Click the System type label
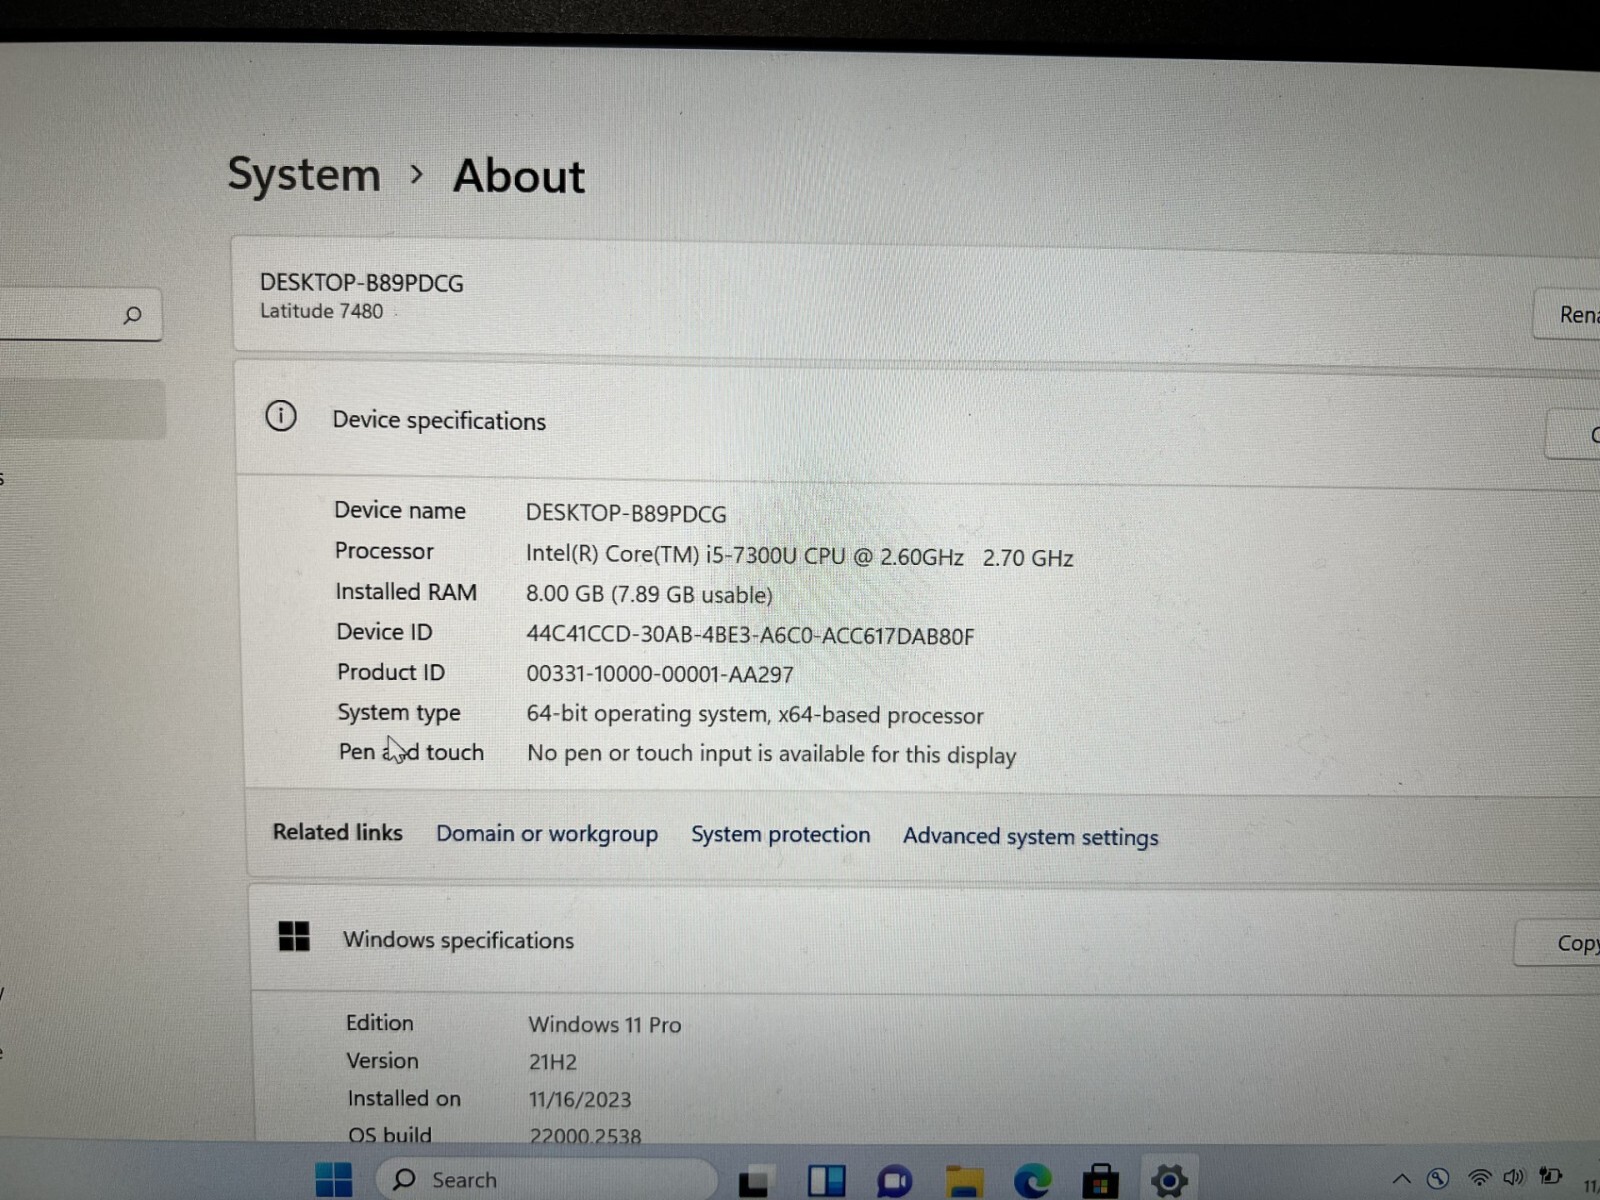 click(x=399, y=713)
